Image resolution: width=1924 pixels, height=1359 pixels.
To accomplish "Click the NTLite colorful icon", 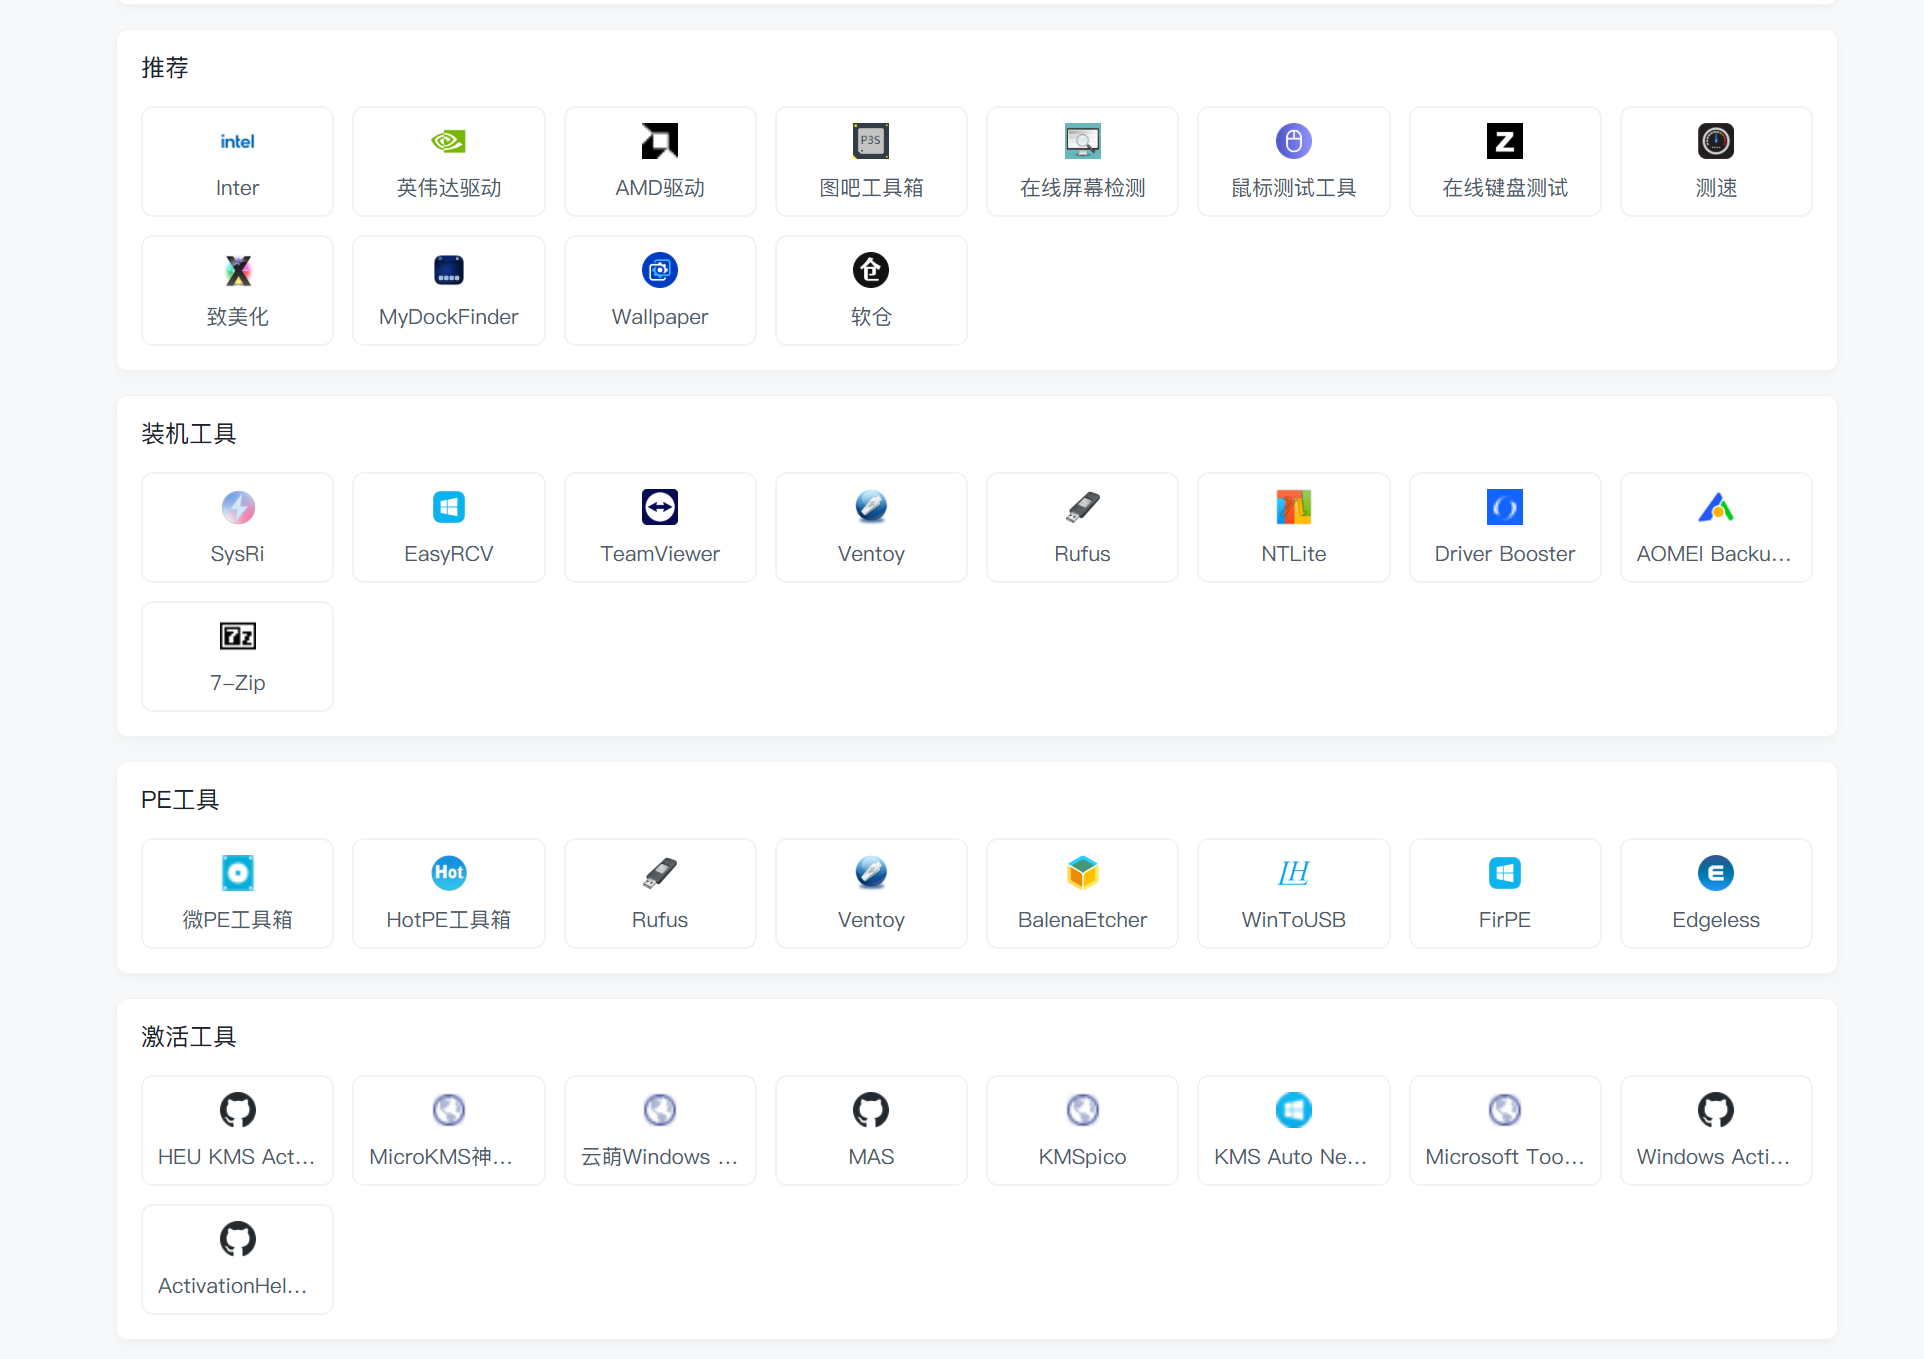I will point(1294,507).
